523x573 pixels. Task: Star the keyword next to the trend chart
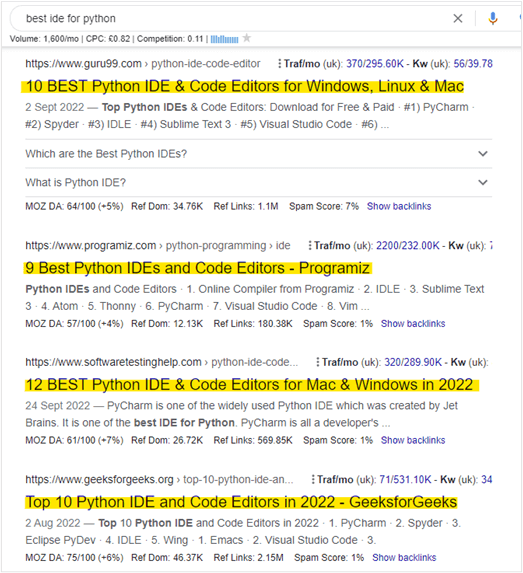(x=247, y=38)
